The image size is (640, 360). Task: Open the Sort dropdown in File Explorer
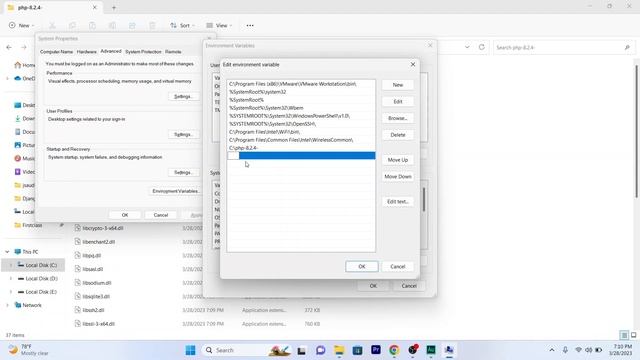(x=182, y=25)
